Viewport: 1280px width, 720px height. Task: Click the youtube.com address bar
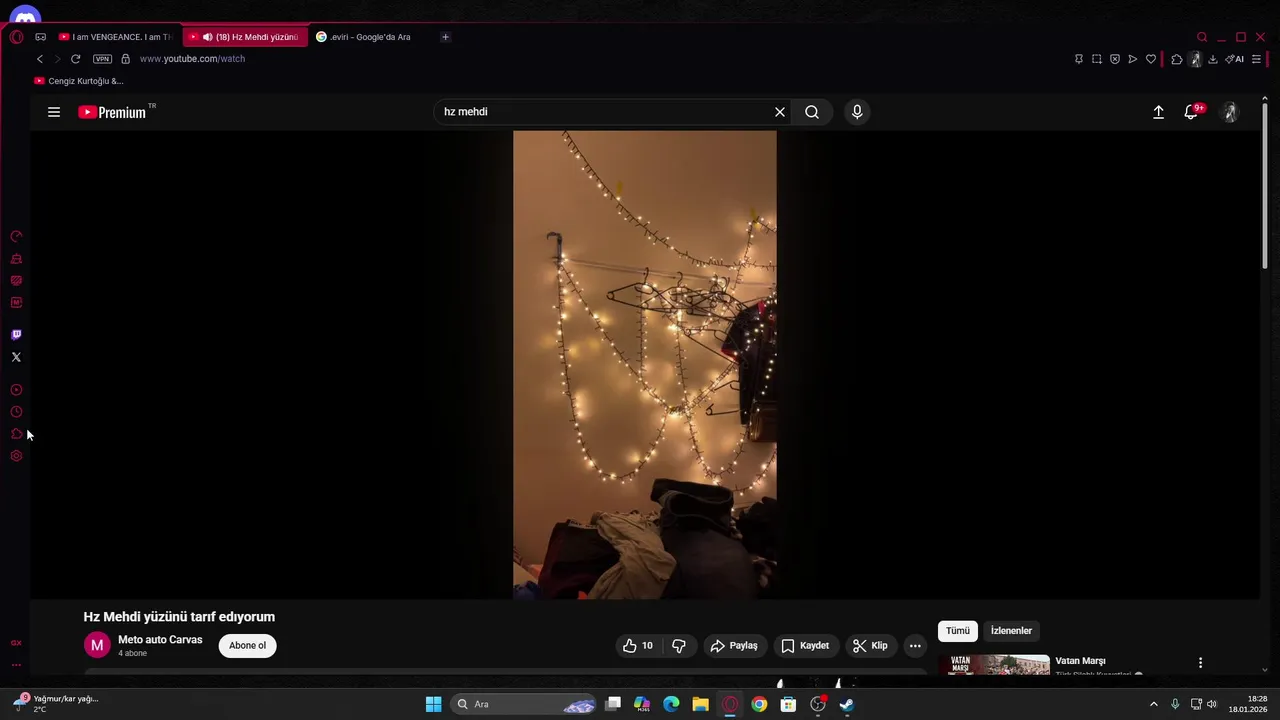coord(192,59)
